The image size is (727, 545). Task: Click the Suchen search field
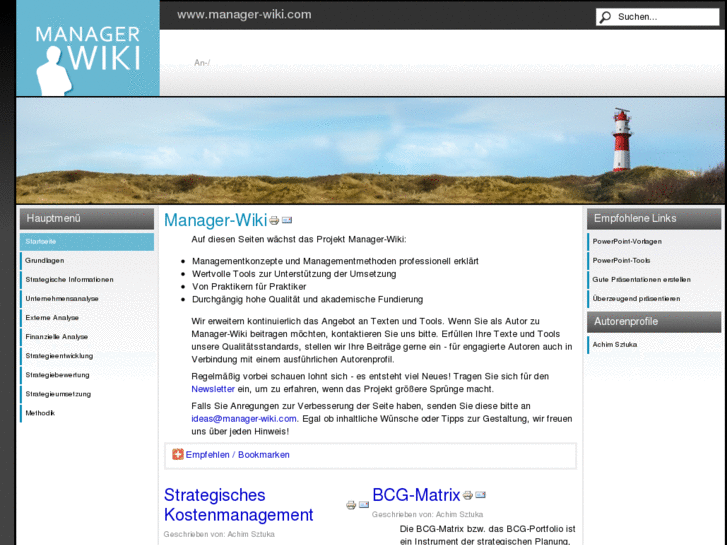657,17
